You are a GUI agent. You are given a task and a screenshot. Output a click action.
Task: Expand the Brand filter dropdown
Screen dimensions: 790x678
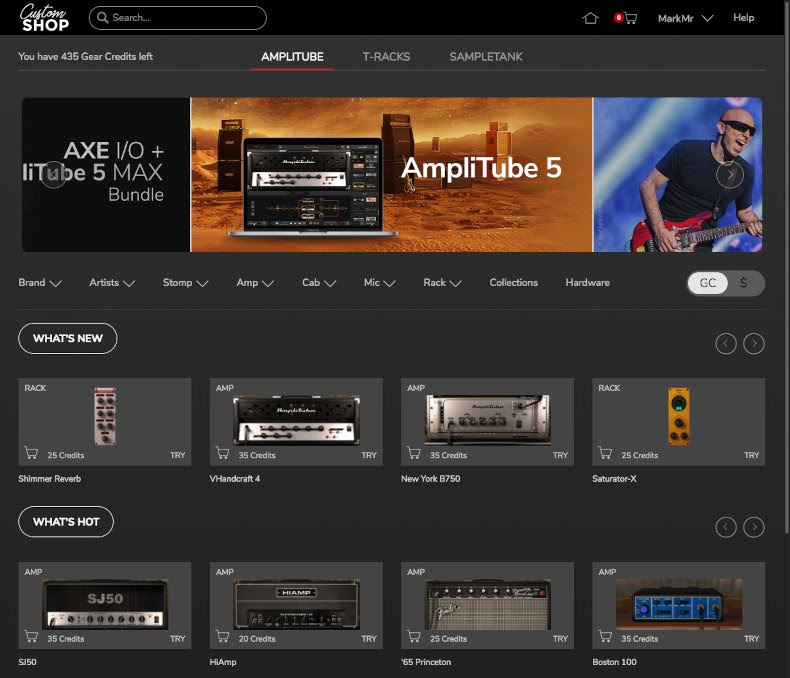click(x=40, y=283)
